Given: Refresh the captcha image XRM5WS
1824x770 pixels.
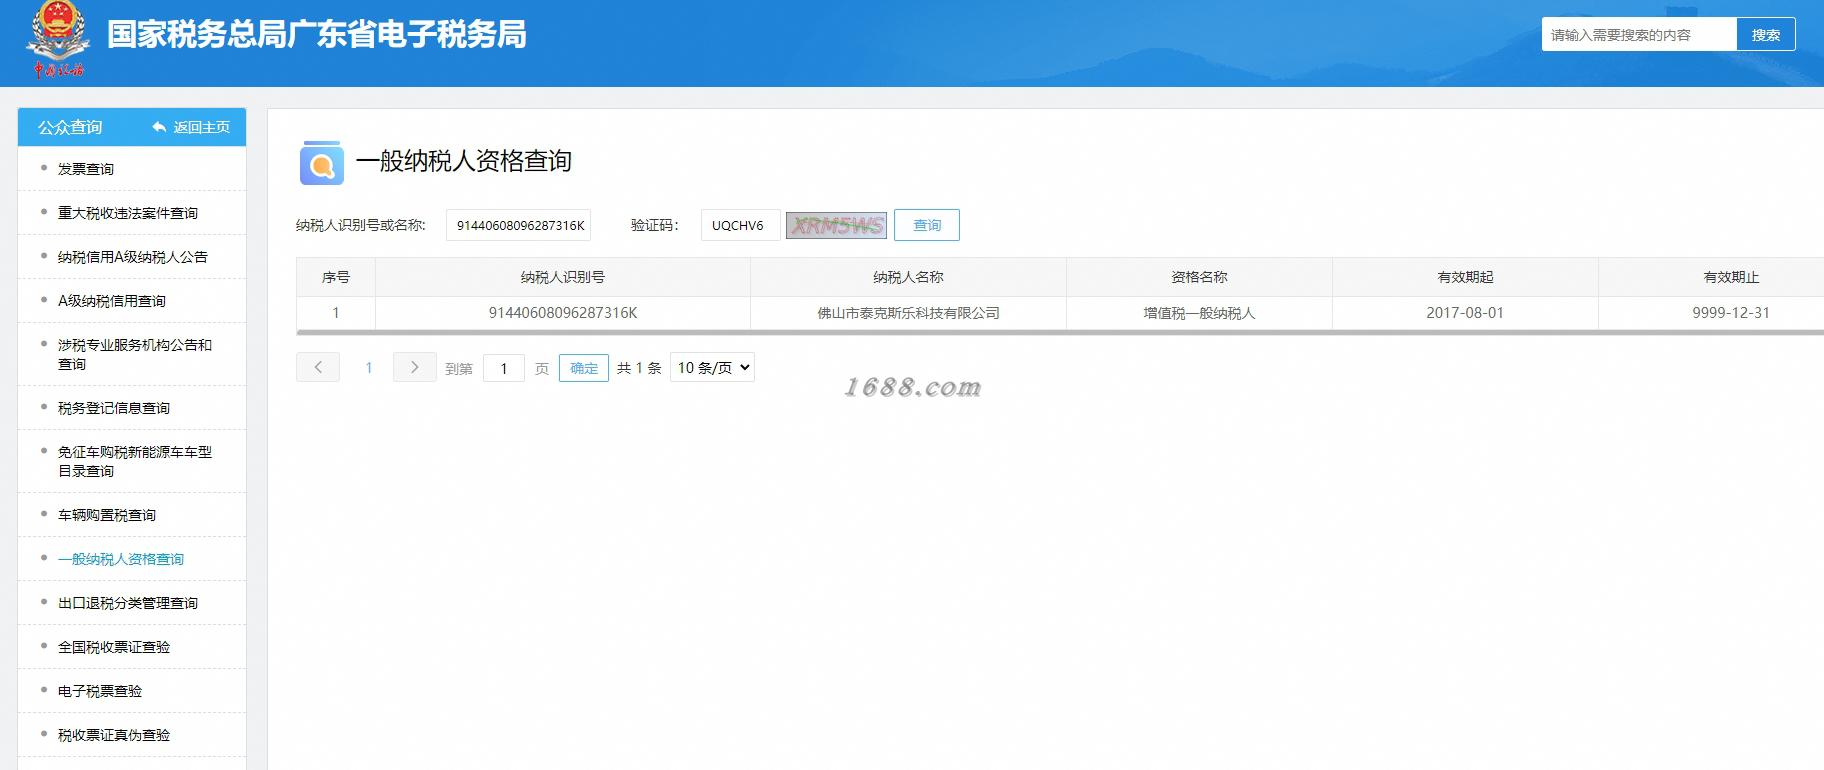Looking at the screenshot, I should coord(837,225).
